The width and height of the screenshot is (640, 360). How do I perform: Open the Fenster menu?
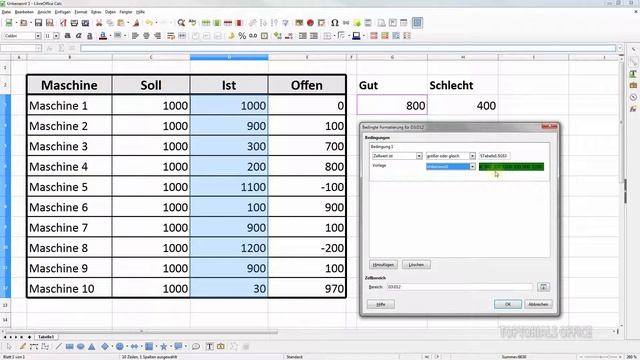tap(126, 12)
